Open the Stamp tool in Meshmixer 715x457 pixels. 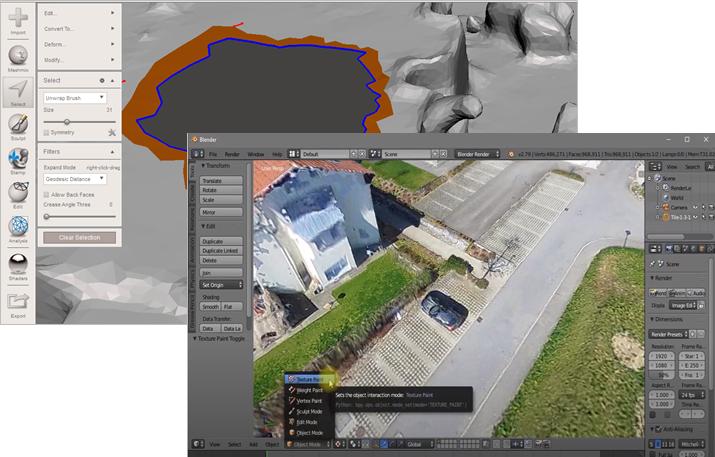18,161
